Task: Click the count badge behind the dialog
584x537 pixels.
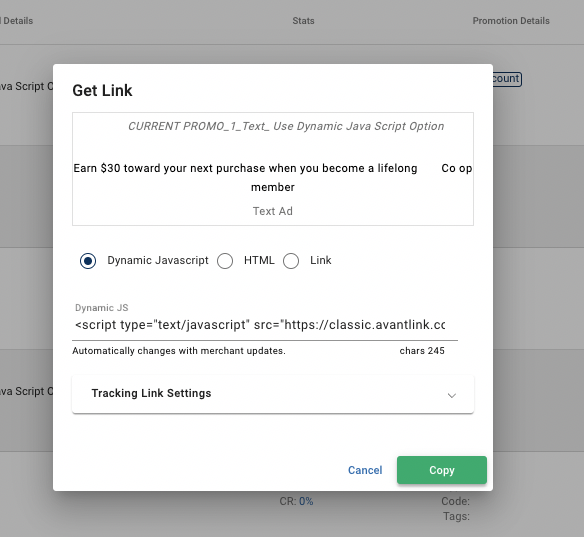Action: pyautogui.click(x=507, y=79)
